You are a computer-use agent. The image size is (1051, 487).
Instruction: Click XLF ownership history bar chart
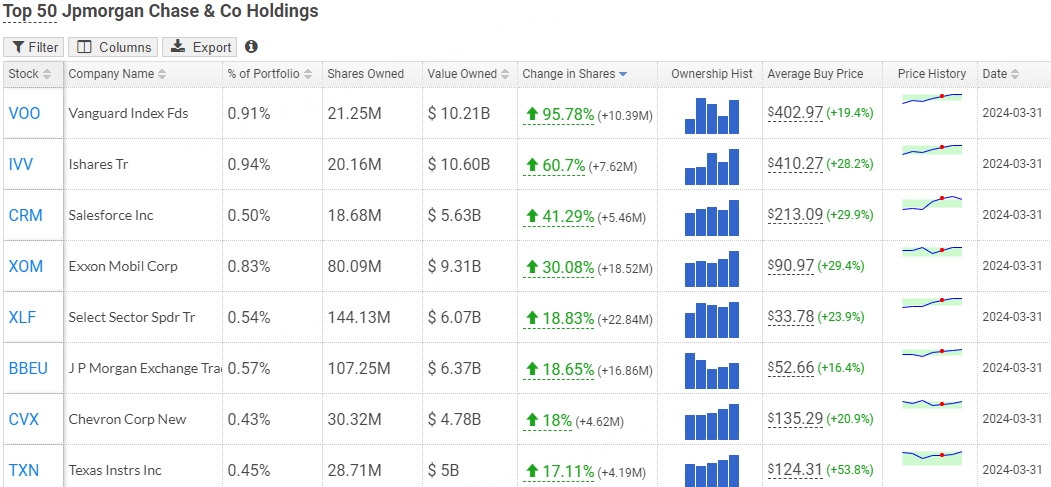[x=711, y=320]
